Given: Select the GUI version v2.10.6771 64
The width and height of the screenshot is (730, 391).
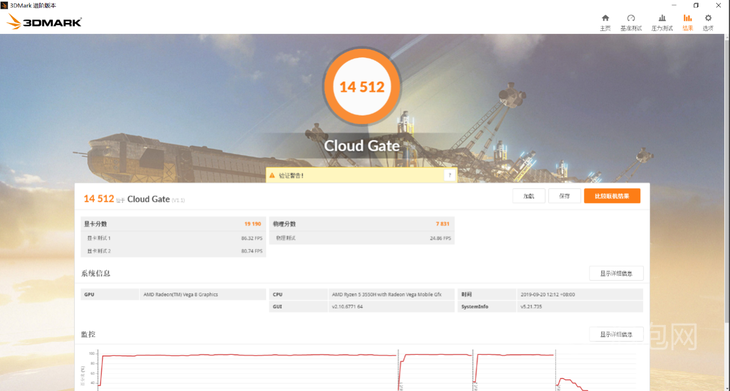Looking at the screenshot, I should (x=347, y=307).
